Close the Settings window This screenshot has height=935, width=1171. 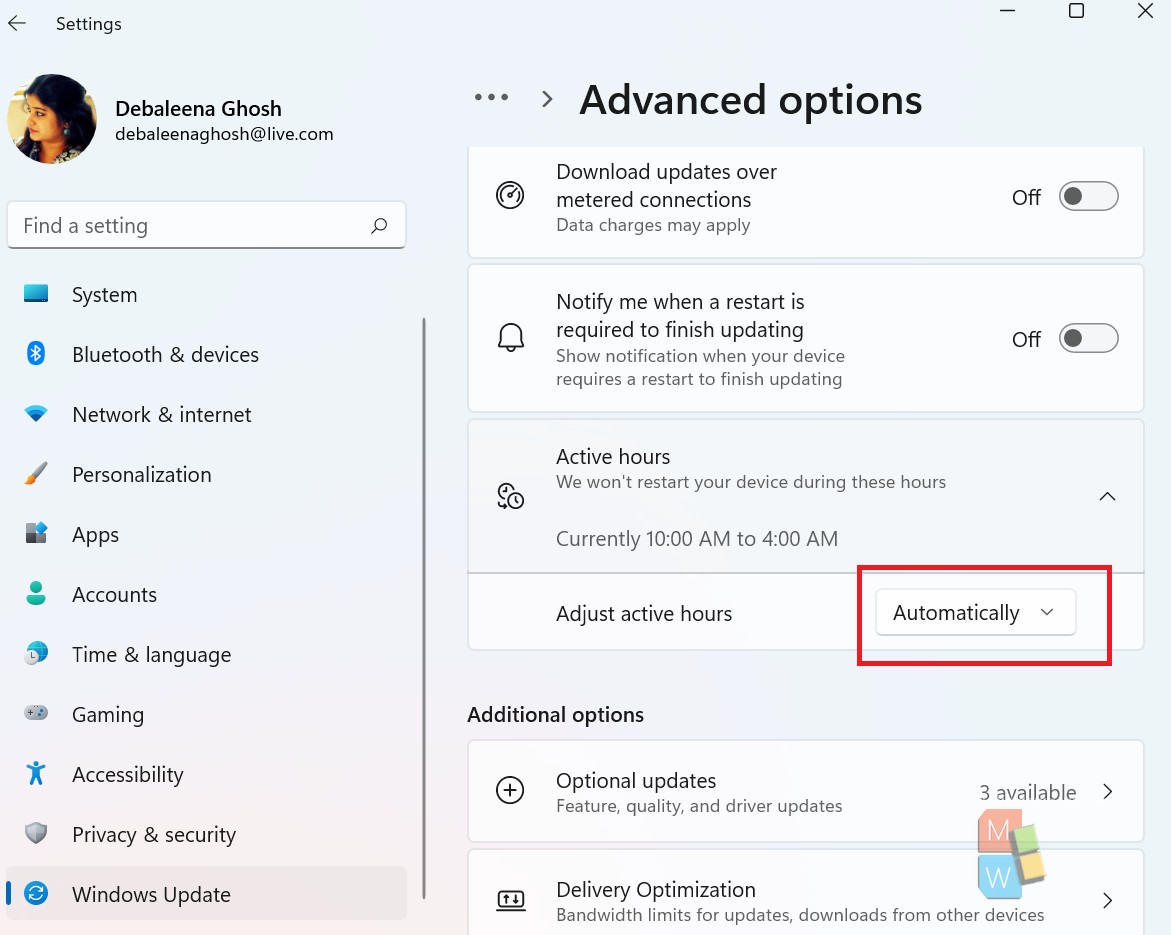(x=1145, y=10)
